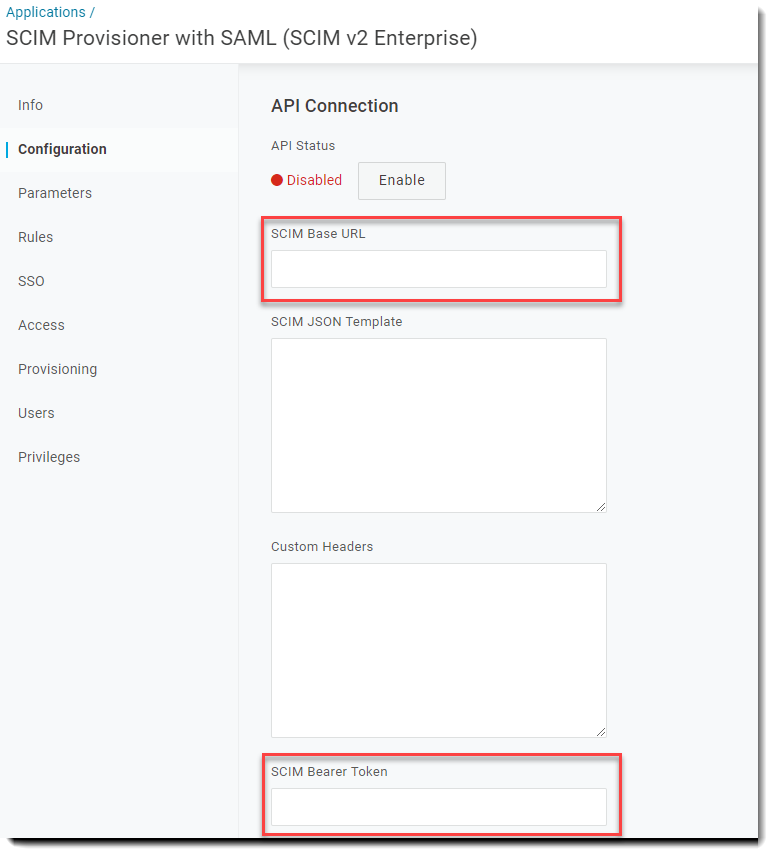Open the Users section

coord(36,413)
